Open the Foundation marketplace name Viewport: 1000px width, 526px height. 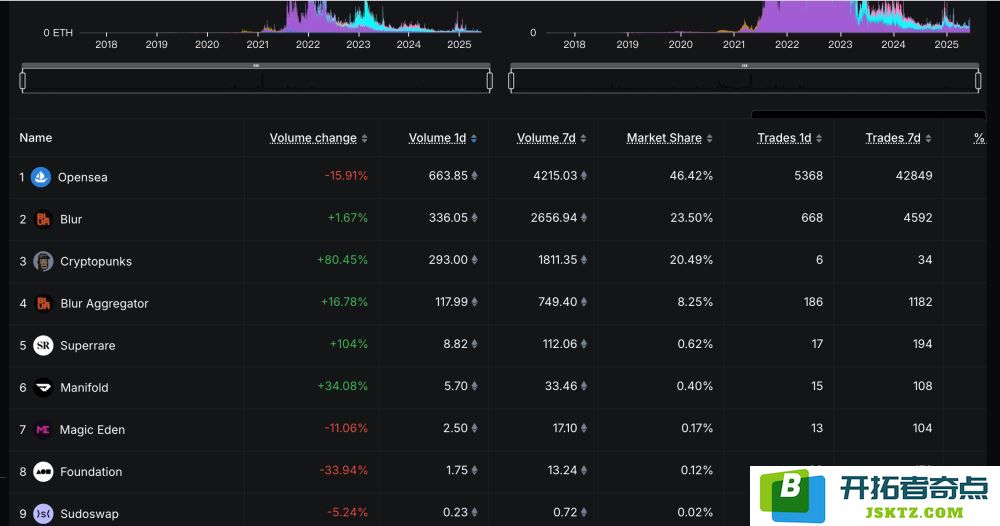point(91,472)
